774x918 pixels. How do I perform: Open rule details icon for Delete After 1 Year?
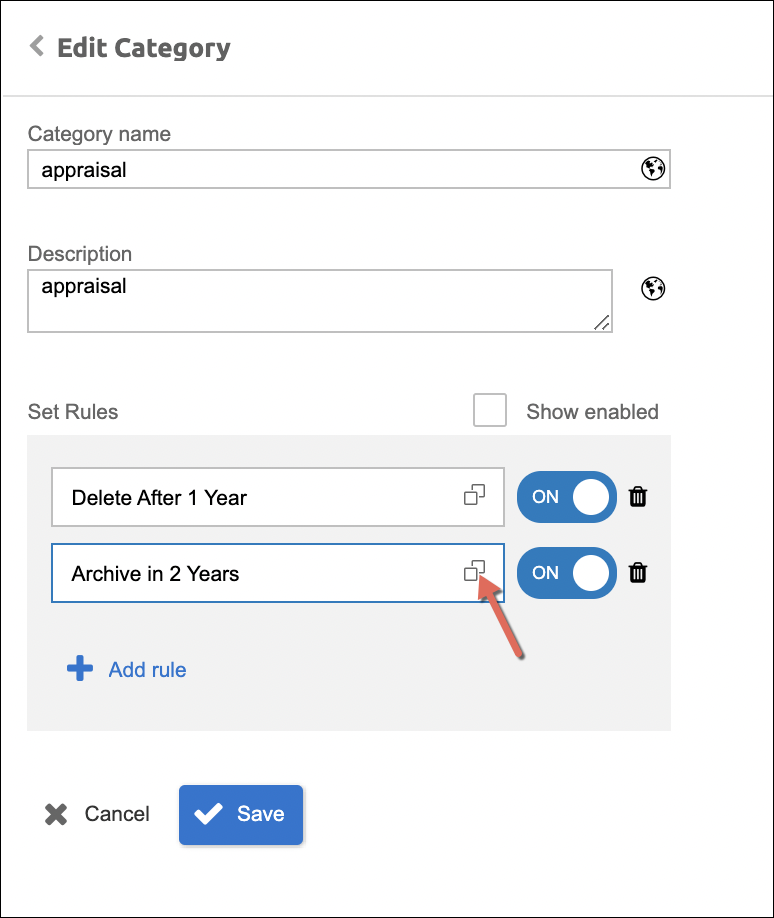(474, 495)
